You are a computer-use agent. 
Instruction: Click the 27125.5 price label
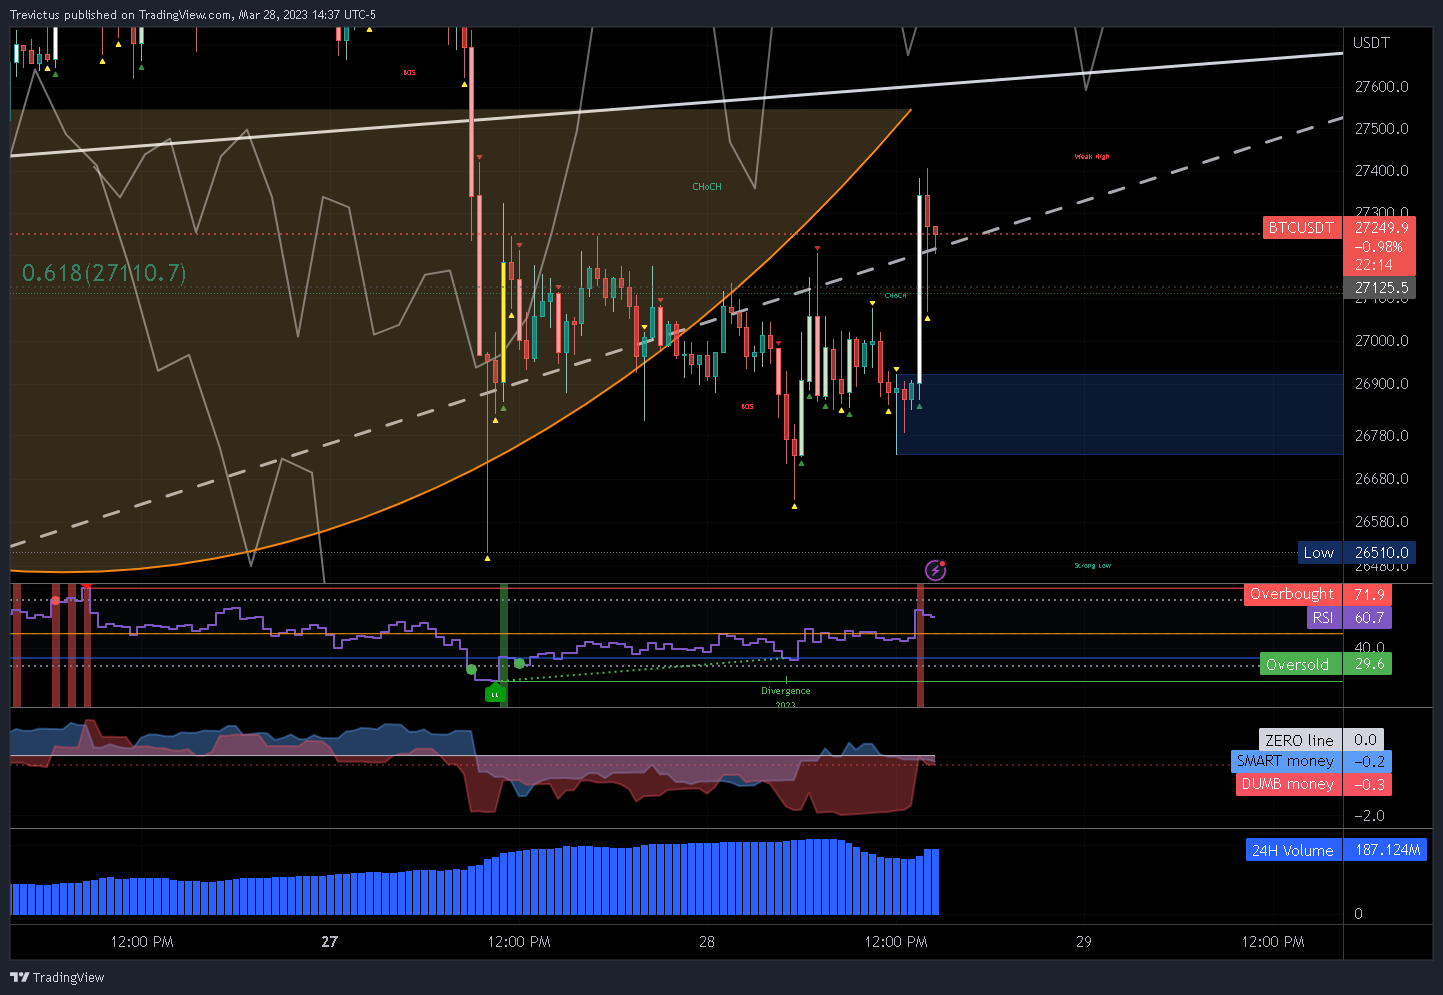[1381, 288]
